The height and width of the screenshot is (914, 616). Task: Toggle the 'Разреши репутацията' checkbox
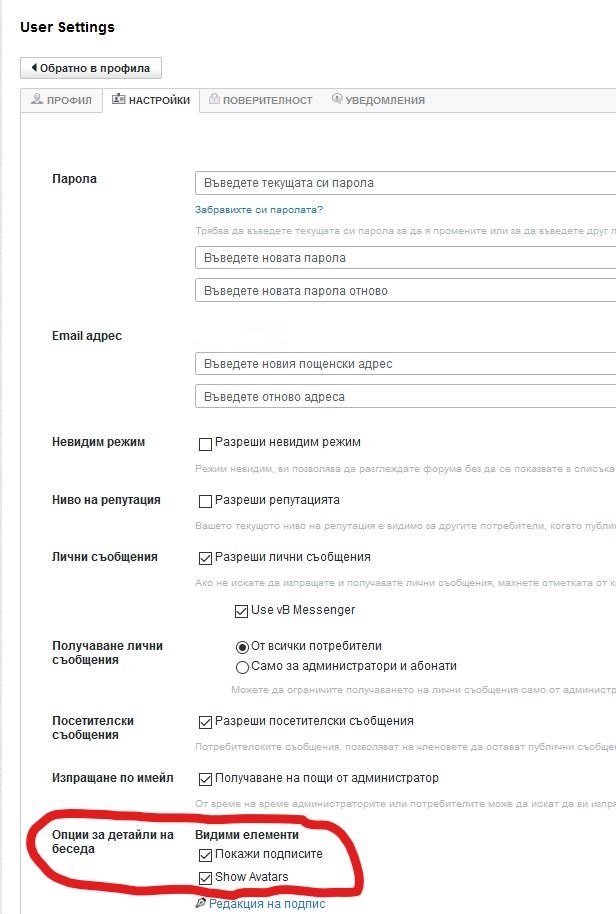[x=206, y=501]
